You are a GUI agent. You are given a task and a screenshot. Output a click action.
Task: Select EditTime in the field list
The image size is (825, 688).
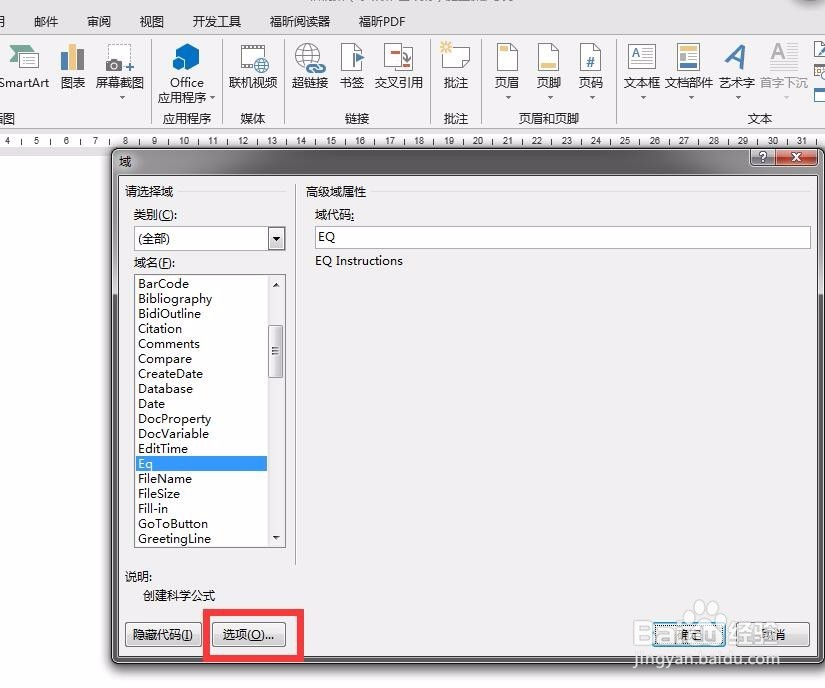tap(163, 449)
